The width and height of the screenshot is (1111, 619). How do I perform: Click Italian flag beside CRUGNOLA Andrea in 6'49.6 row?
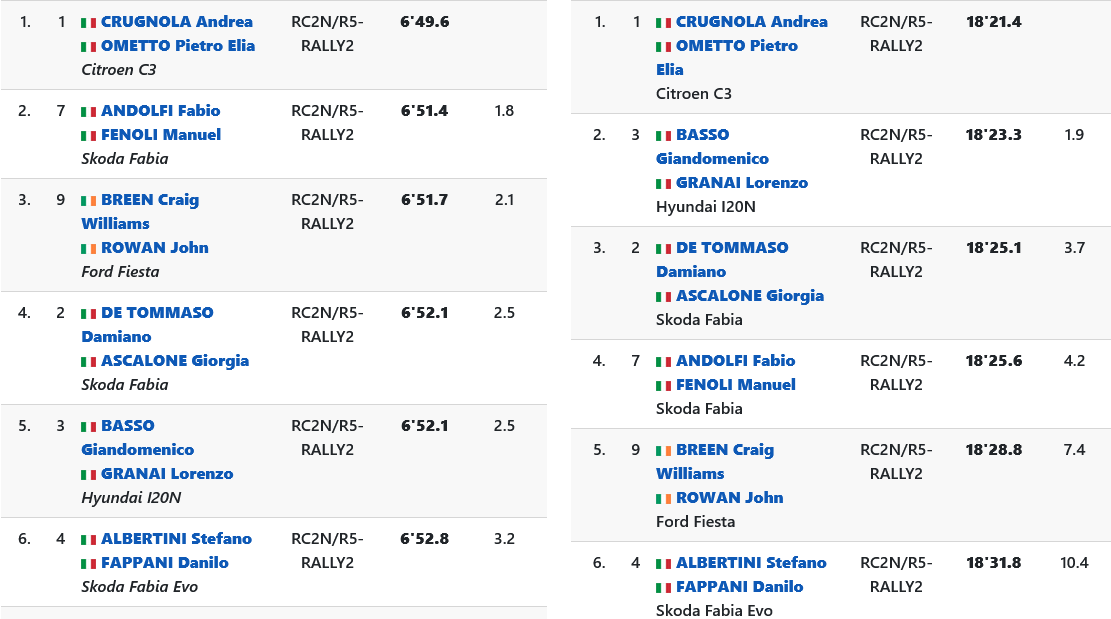click(x=89, y=22)
